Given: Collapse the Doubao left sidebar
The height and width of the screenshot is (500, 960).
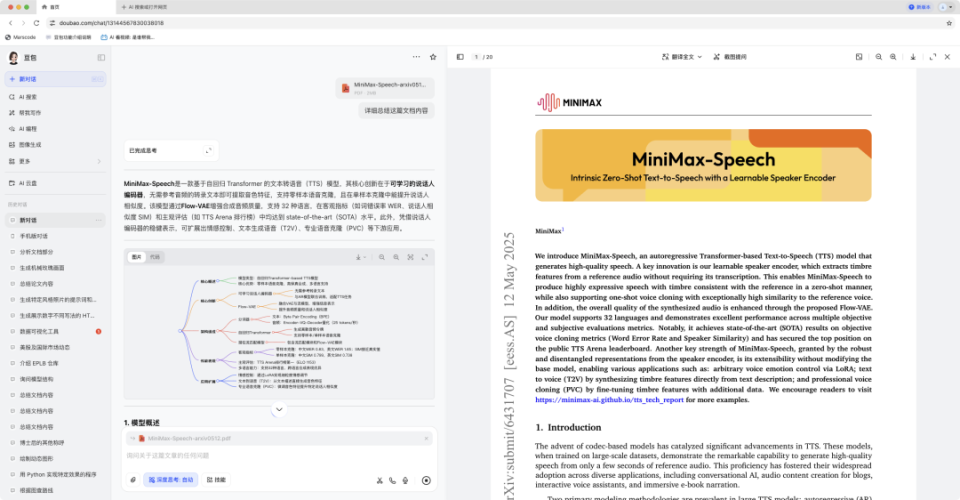Looking at the screenshot, I should click(x=101, y=58).
